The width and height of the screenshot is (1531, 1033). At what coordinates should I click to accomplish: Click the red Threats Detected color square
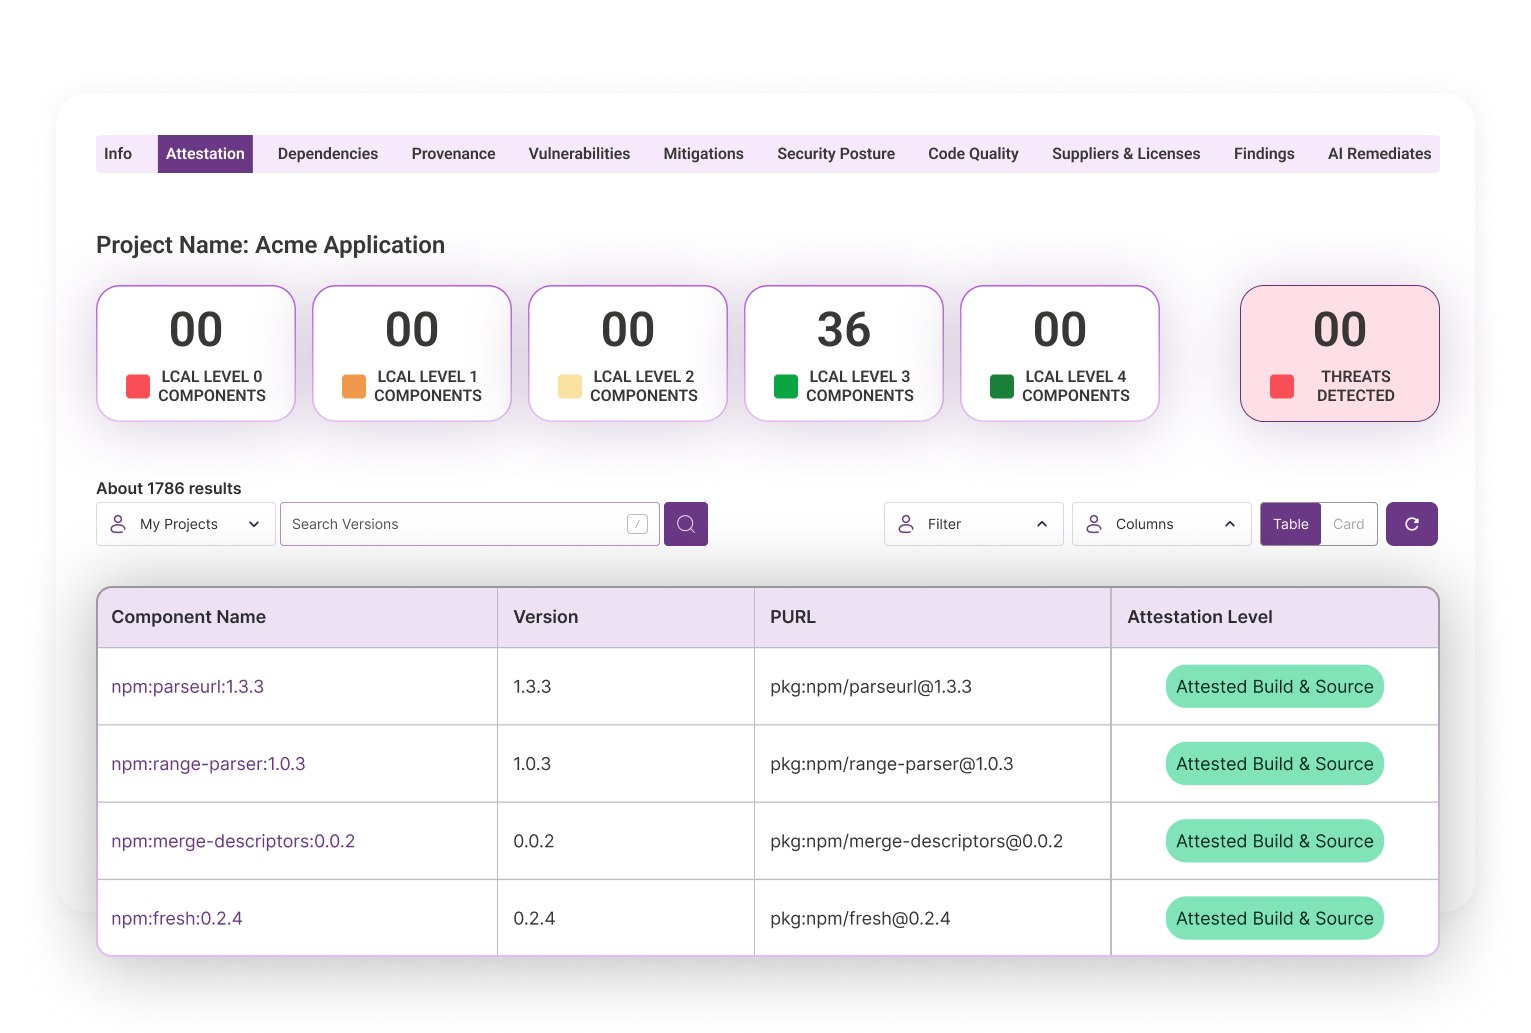click(1282, 387)
